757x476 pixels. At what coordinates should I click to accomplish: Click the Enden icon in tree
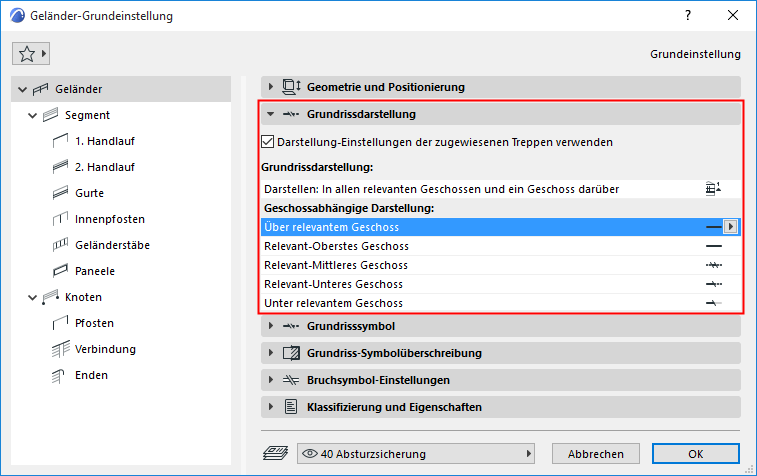click(58, 375)
